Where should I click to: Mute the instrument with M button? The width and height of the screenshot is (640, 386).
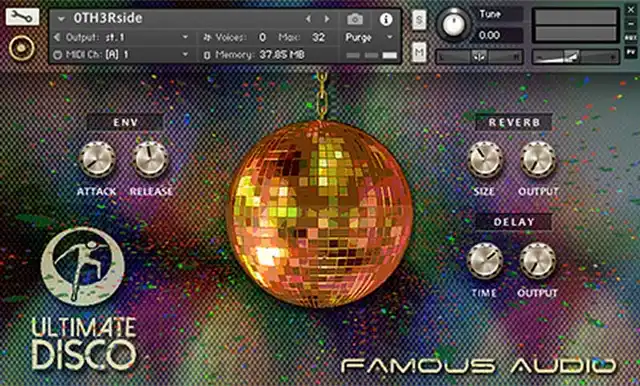[x=419, y=52]
